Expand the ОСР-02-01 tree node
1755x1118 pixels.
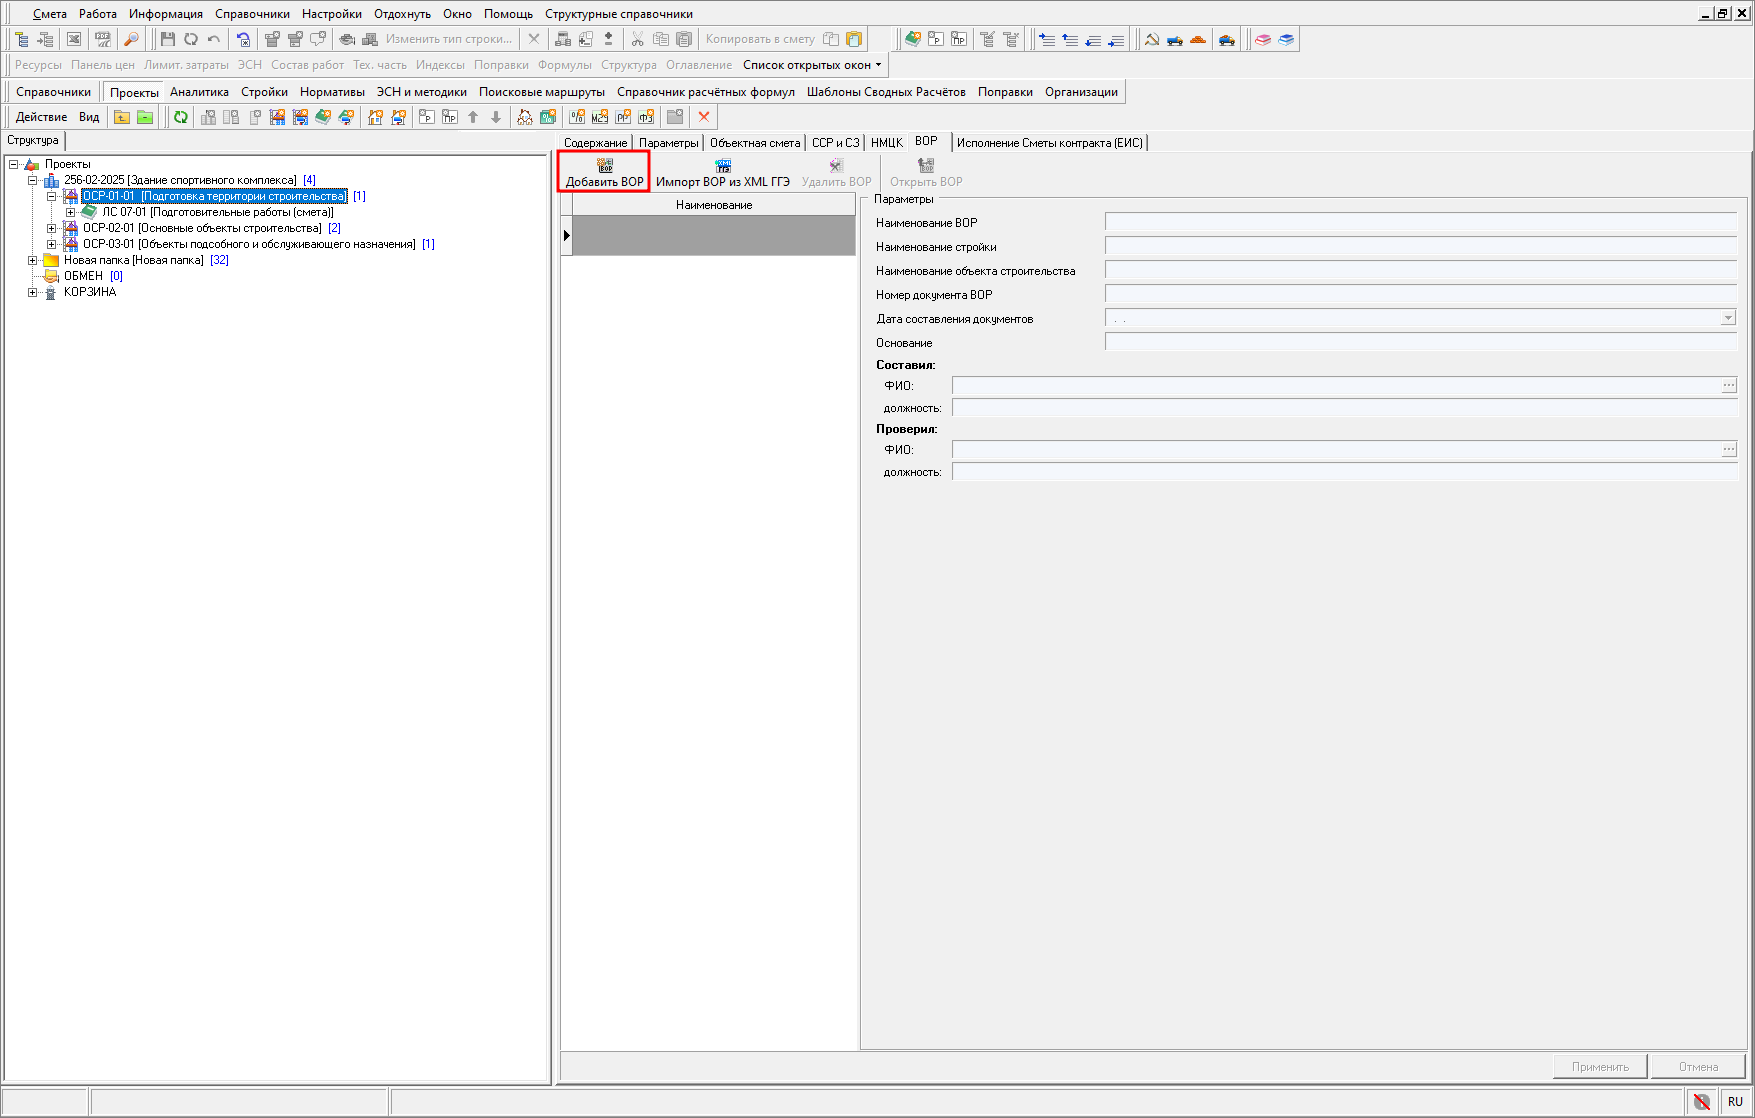click(x=52, y=228)
